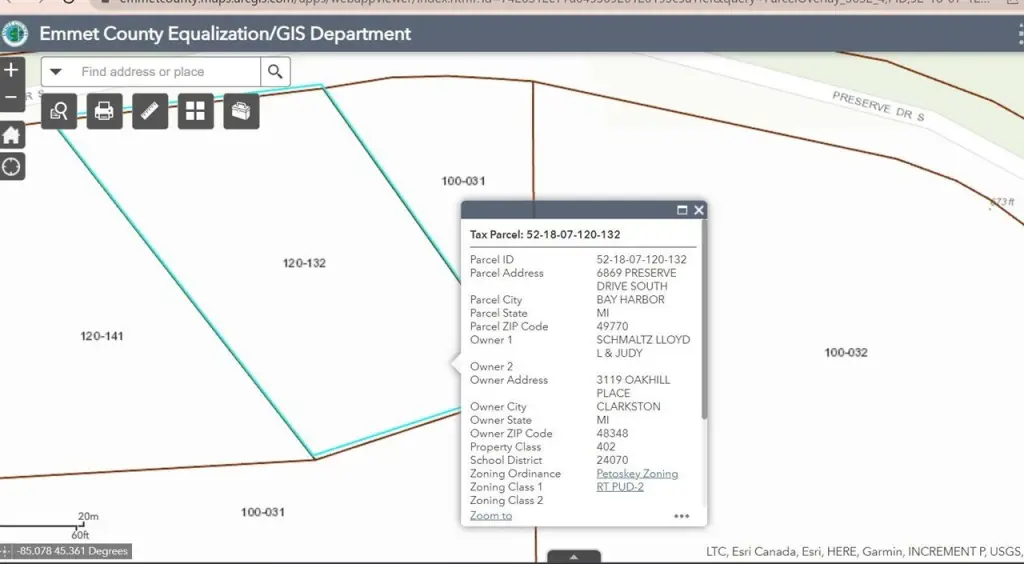Open the Print widget

point(104,111)
